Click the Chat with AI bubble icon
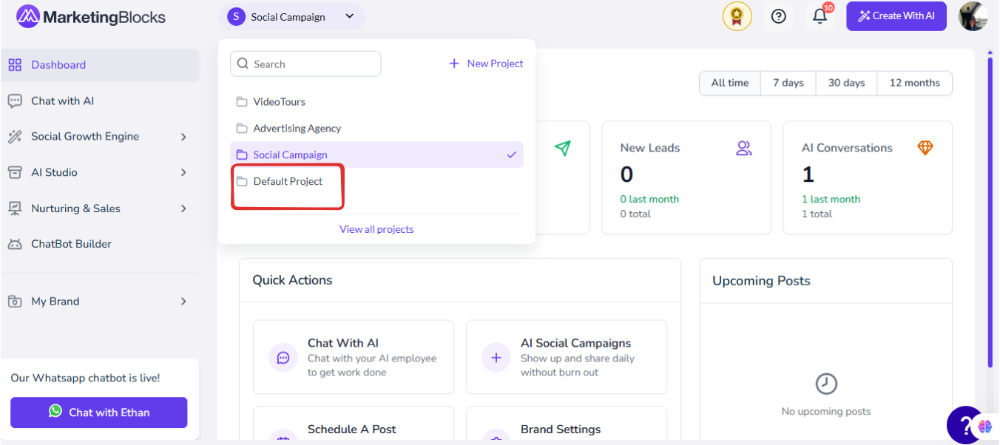 click(15, 101)
